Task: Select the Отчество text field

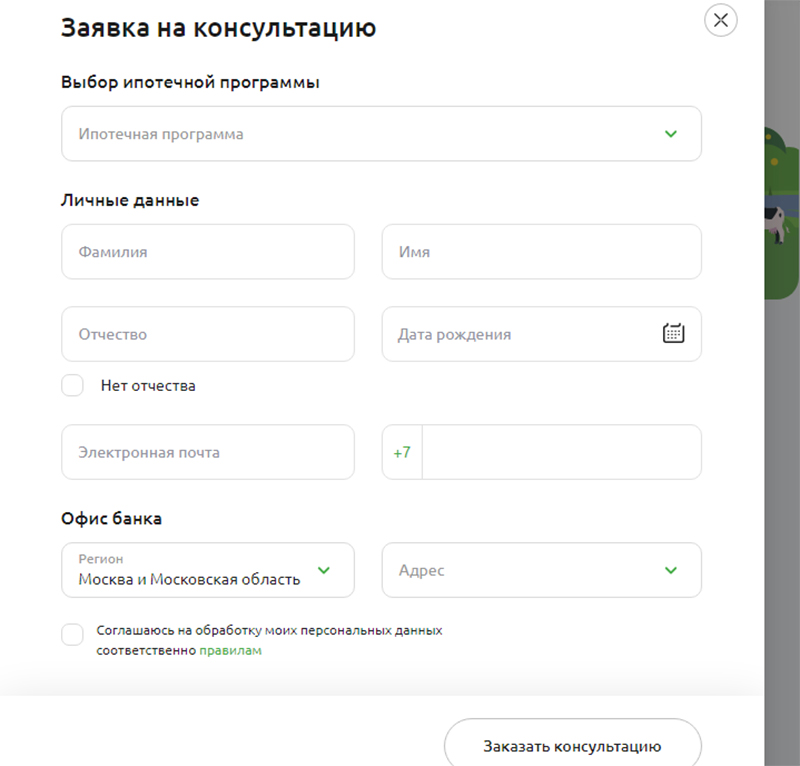Action: click(207, 334)
